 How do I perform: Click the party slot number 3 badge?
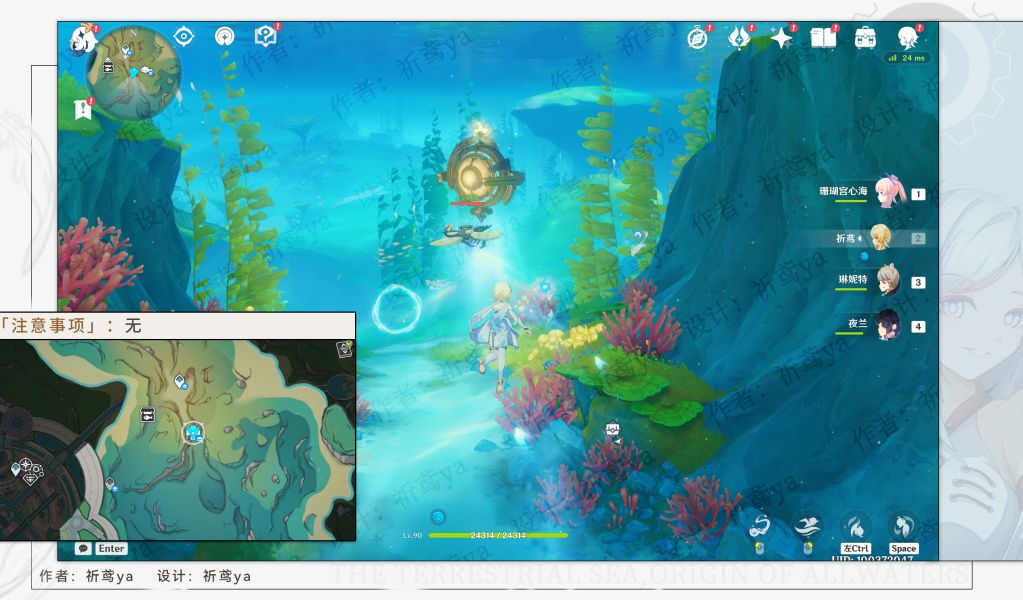918,282
